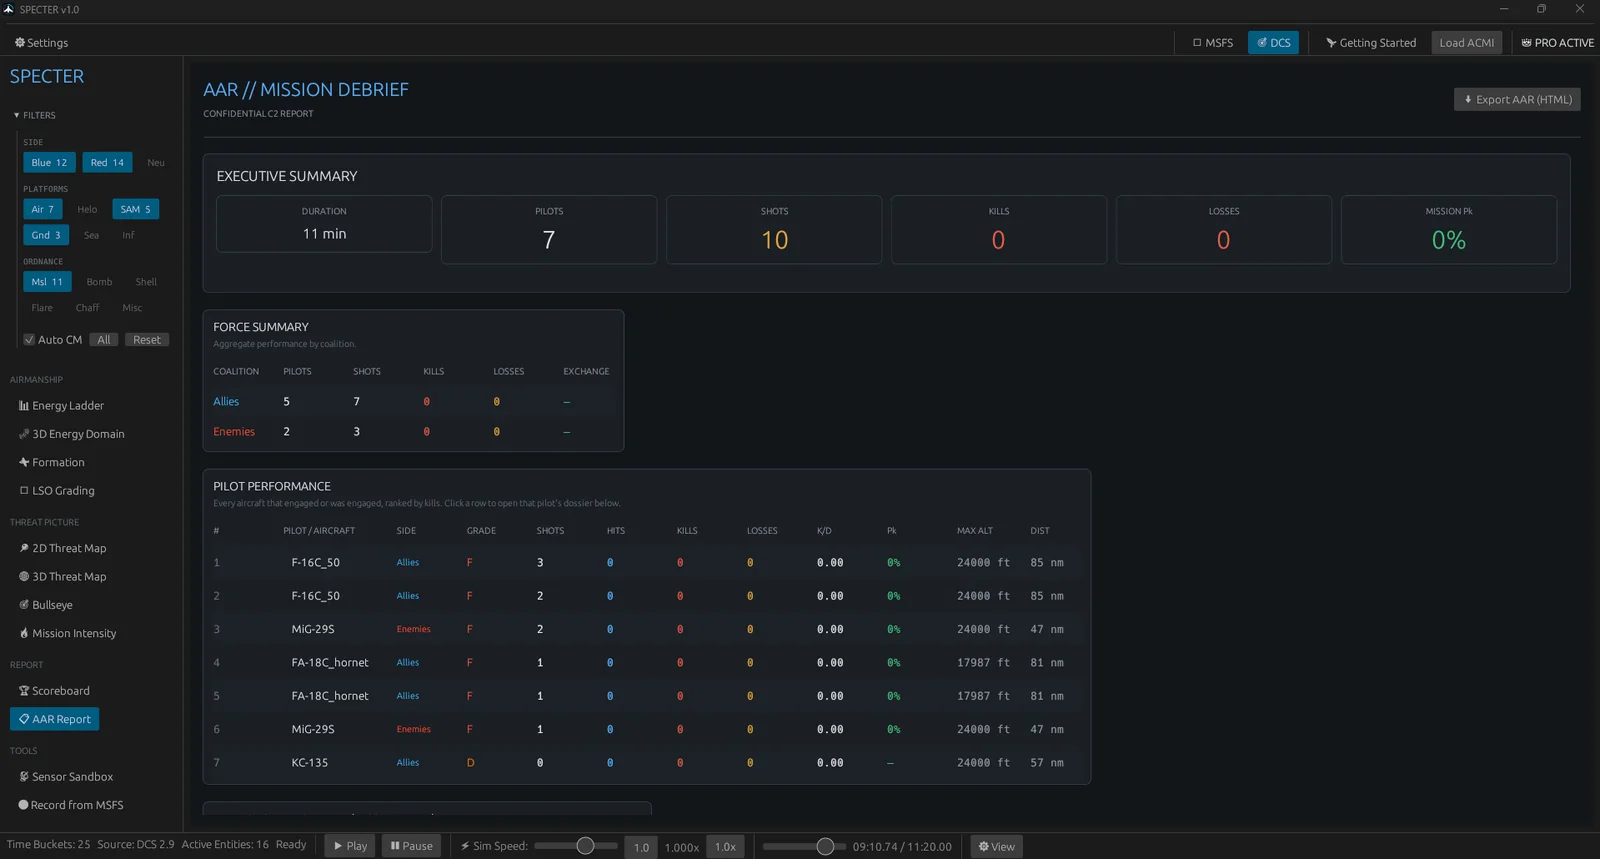Export AAR as HTML
1600x859 pixels.
click(1517, 100)
